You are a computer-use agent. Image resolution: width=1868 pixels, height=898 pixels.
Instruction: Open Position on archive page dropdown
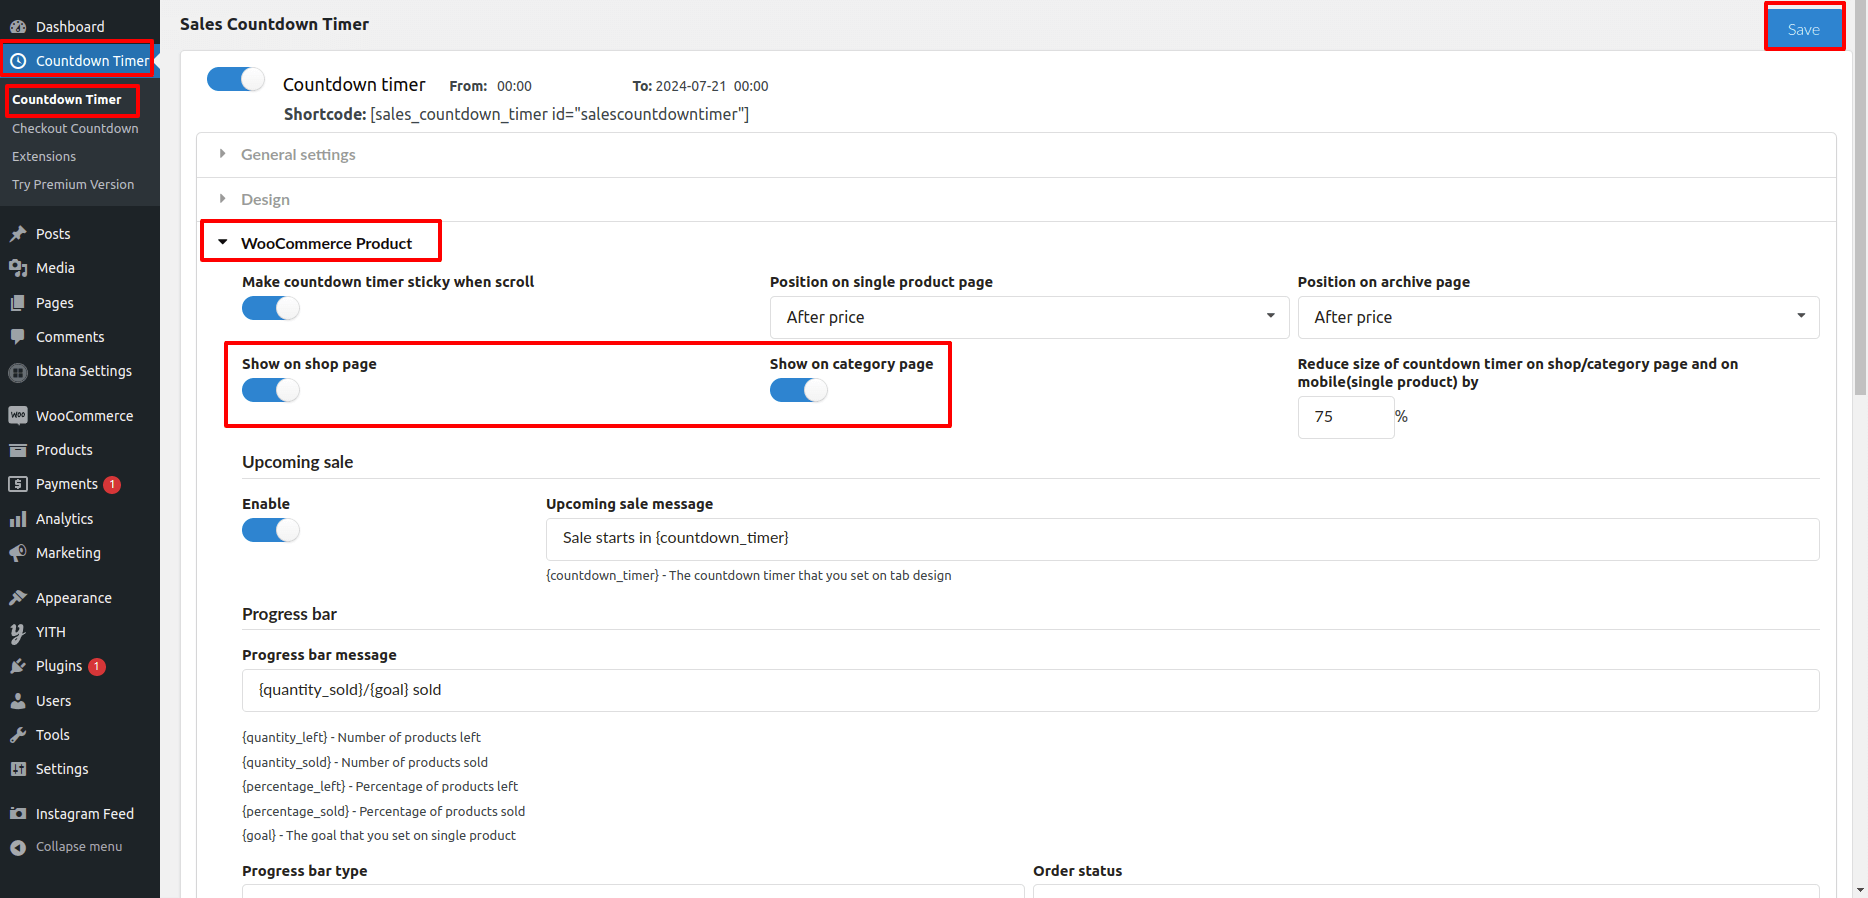coord(1557,317)
